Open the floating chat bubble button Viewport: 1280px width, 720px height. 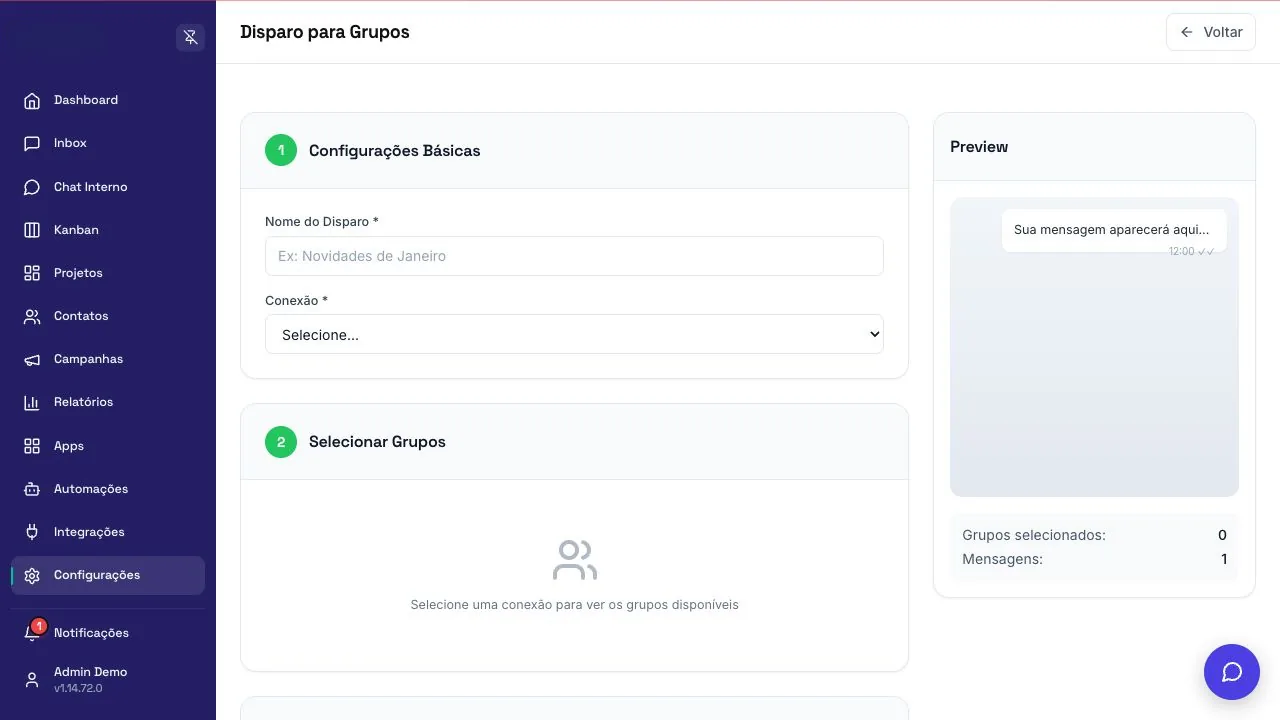1232,672
